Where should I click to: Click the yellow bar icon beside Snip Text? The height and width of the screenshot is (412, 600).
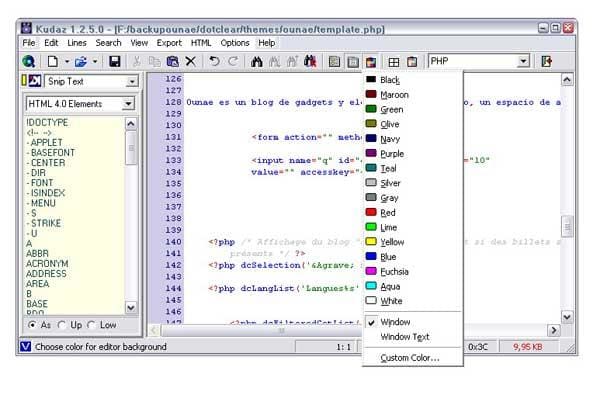point(24,80)
